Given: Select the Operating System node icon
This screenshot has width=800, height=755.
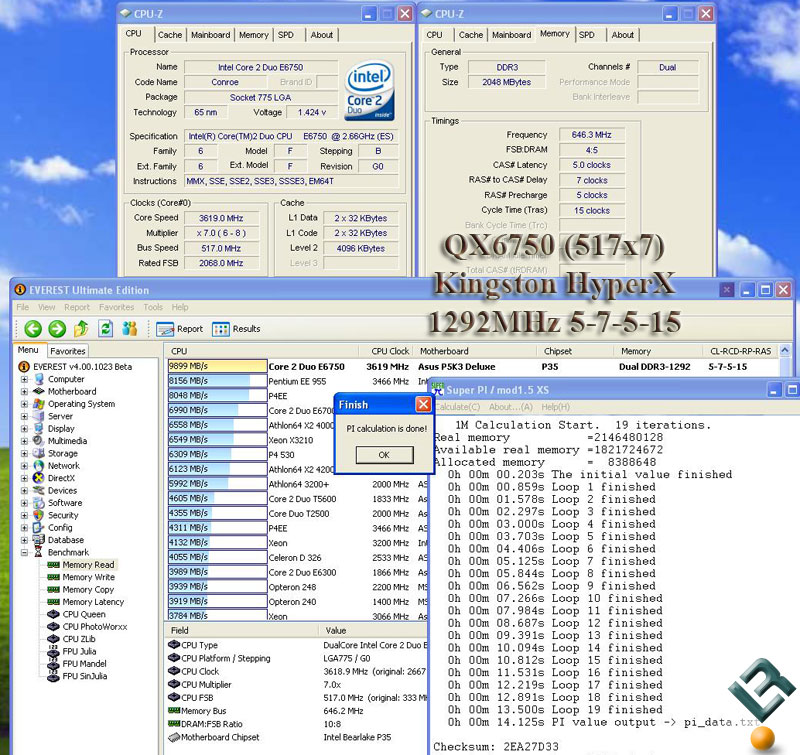Looking at the screenshot, I should [39, 404].
